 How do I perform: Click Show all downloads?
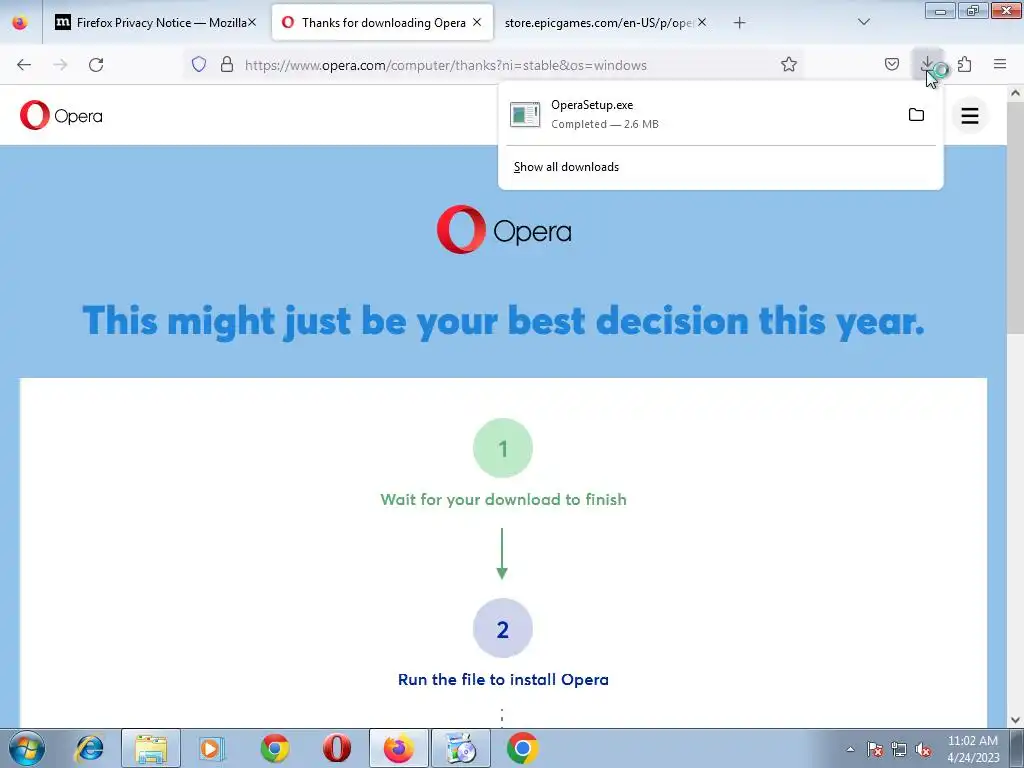tap(566, 167)
